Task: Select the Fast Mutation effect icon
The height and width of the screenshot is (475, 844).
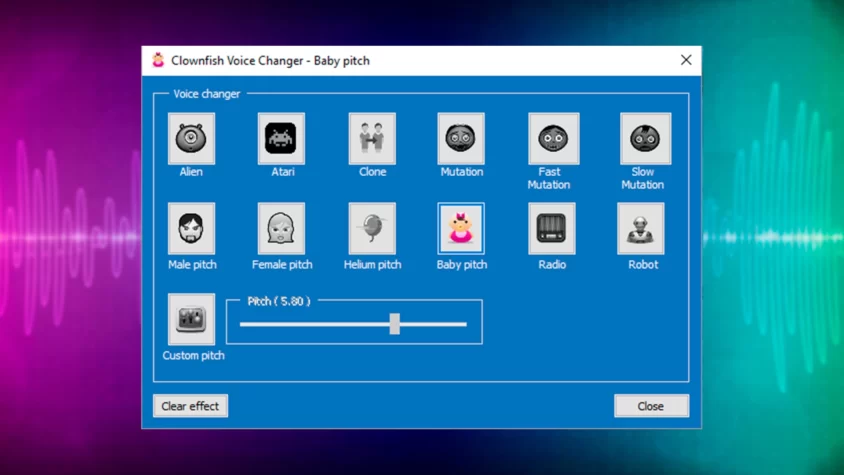Action: pyautogui.click(x=553, y=138)
